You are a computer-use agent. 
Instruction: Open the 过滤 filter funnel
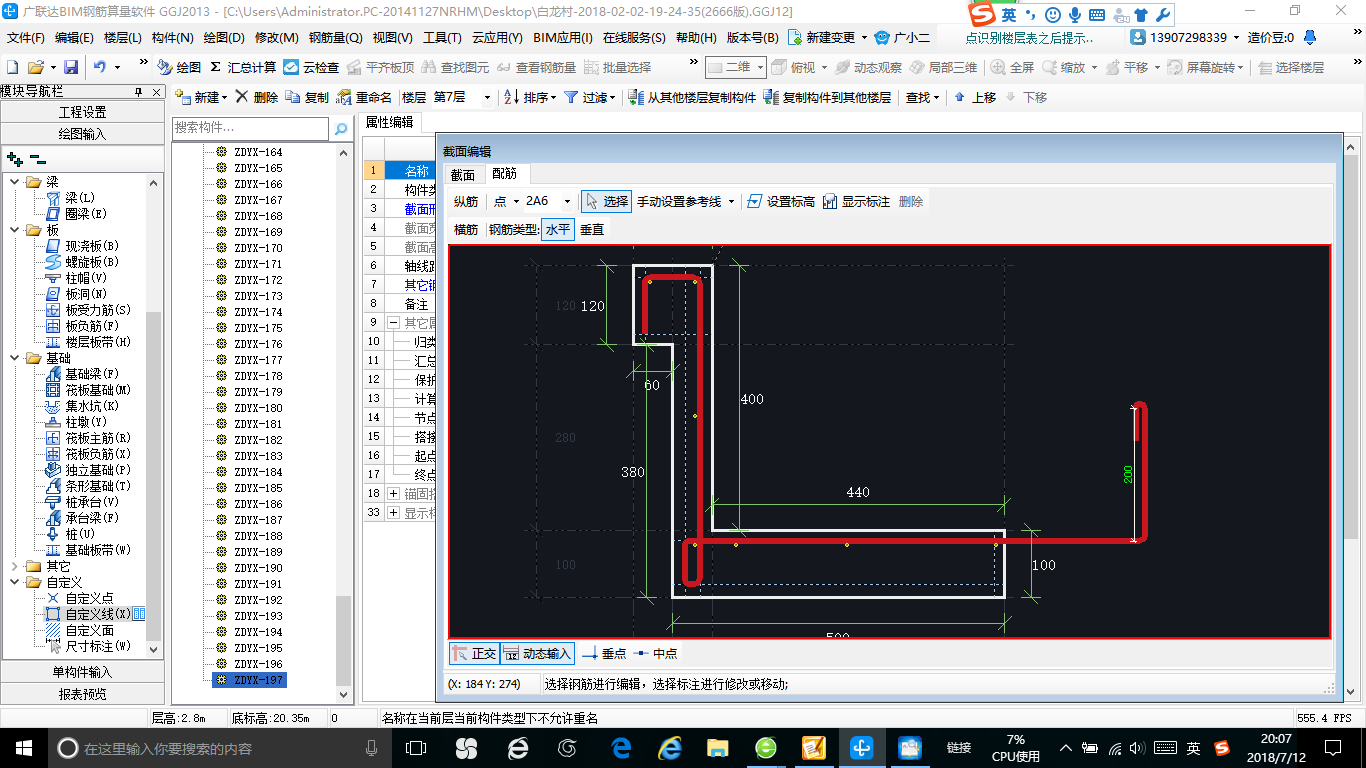(589, 97)
